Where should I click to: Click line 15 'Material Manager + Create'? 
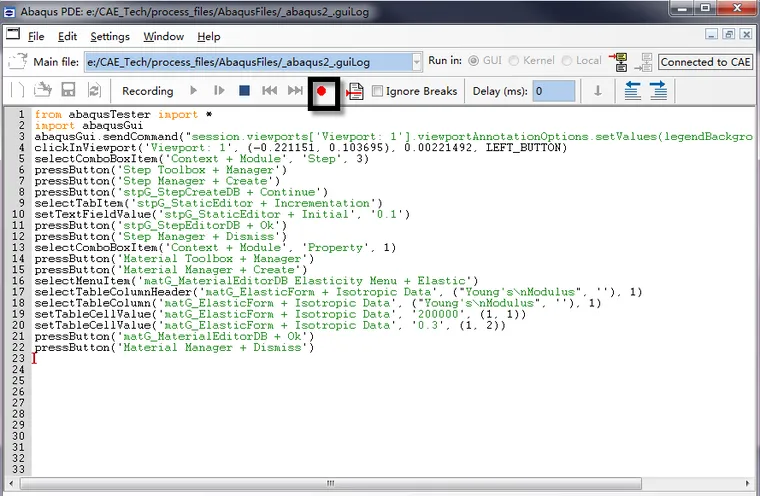(171, 270)
